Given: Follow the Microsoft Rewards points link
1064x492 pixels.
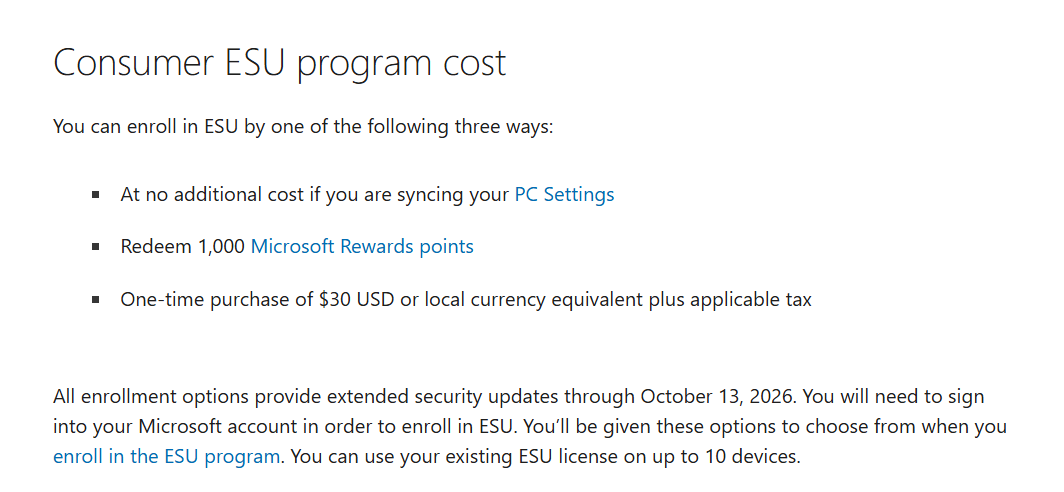Looking at the screenshot, I should pyautogui.click(x=362, y=246).
